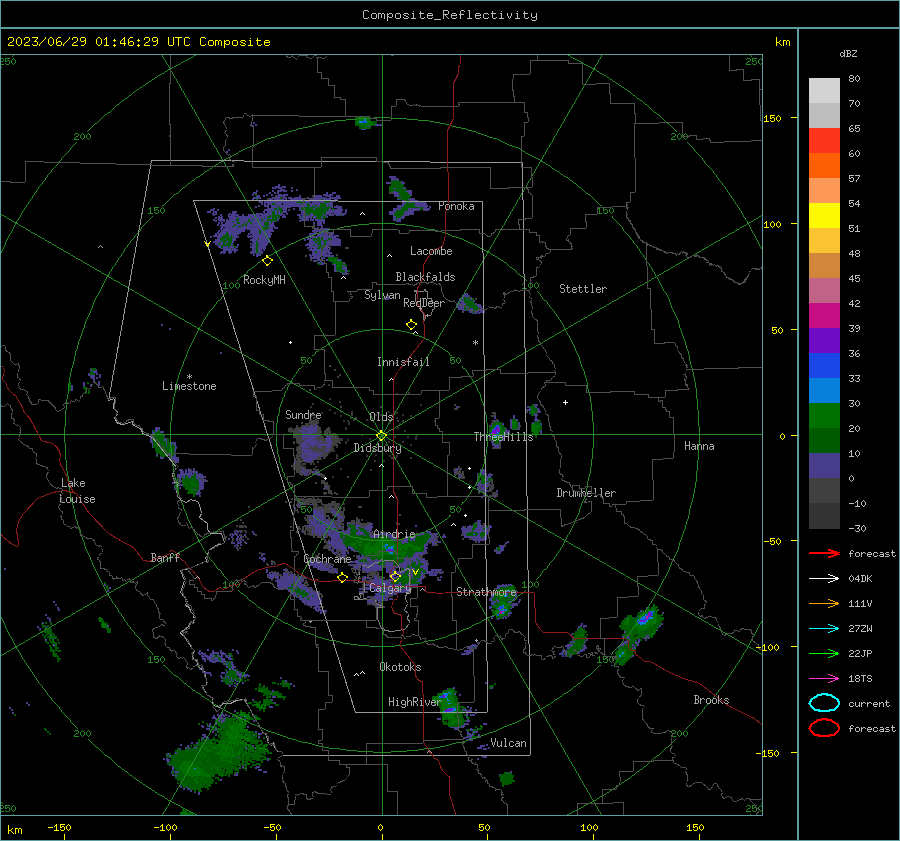
Task: Click the Okotoks town label
Action: [x=400, y=667]
